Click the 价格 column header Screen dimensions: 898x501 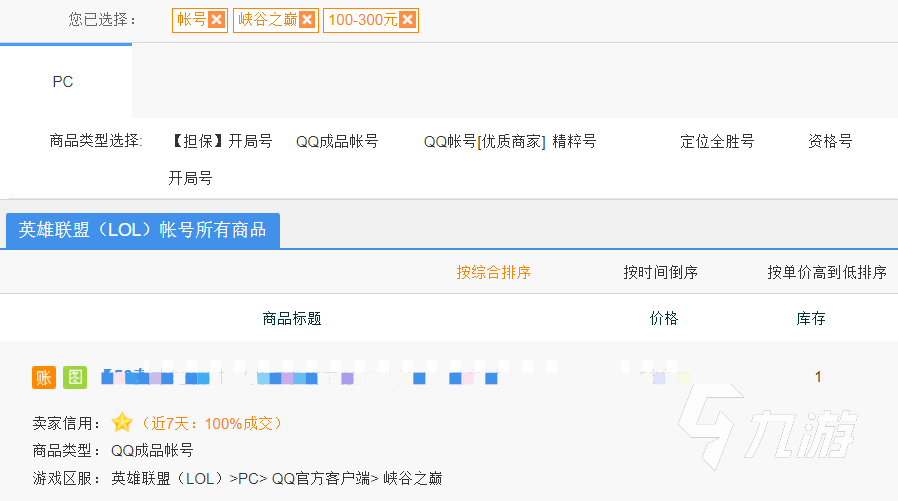point(664,318)
